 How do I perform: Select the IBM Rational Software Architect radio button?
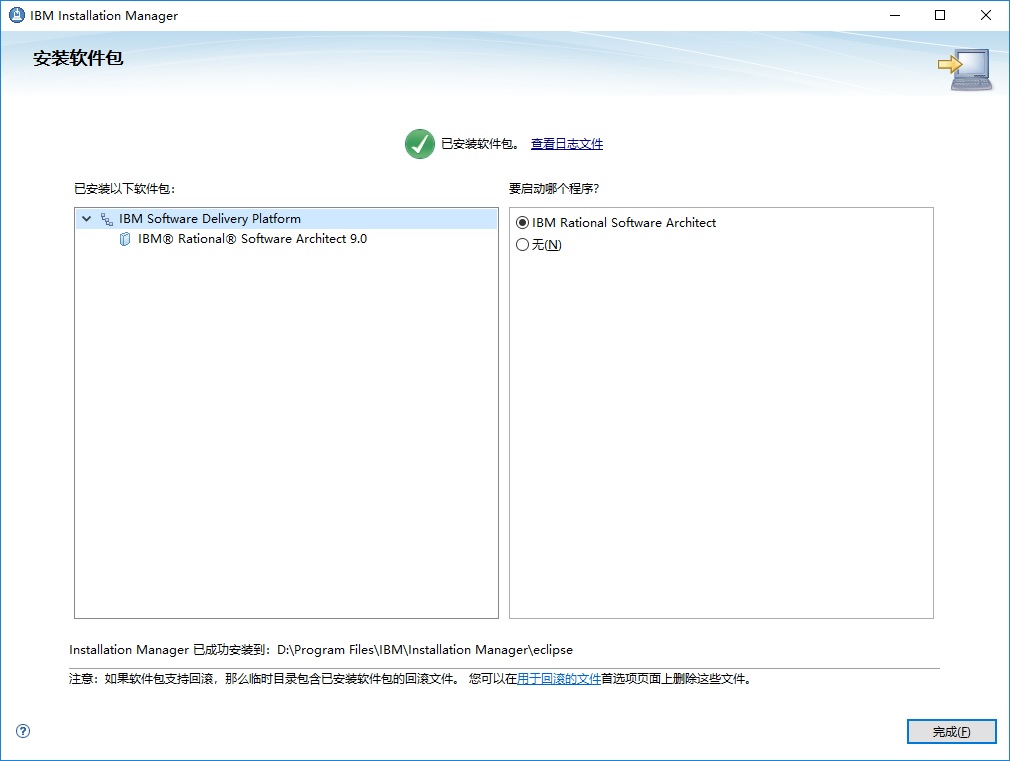pyautogui.click(x=522, y=222)
